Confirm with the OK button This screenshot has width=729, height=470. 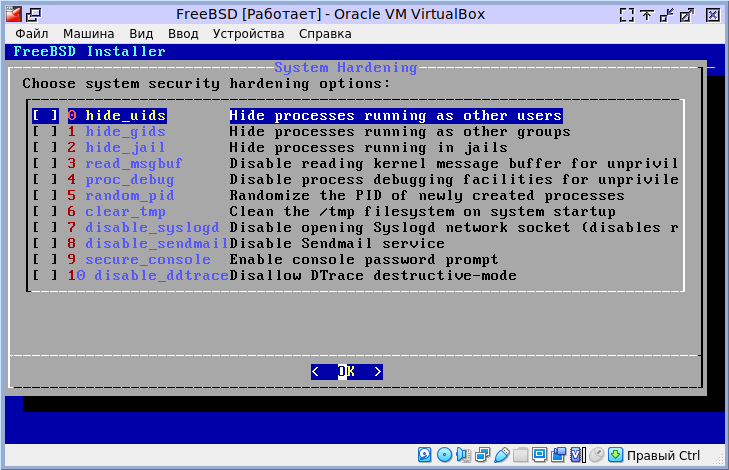(x=347, y=371)
